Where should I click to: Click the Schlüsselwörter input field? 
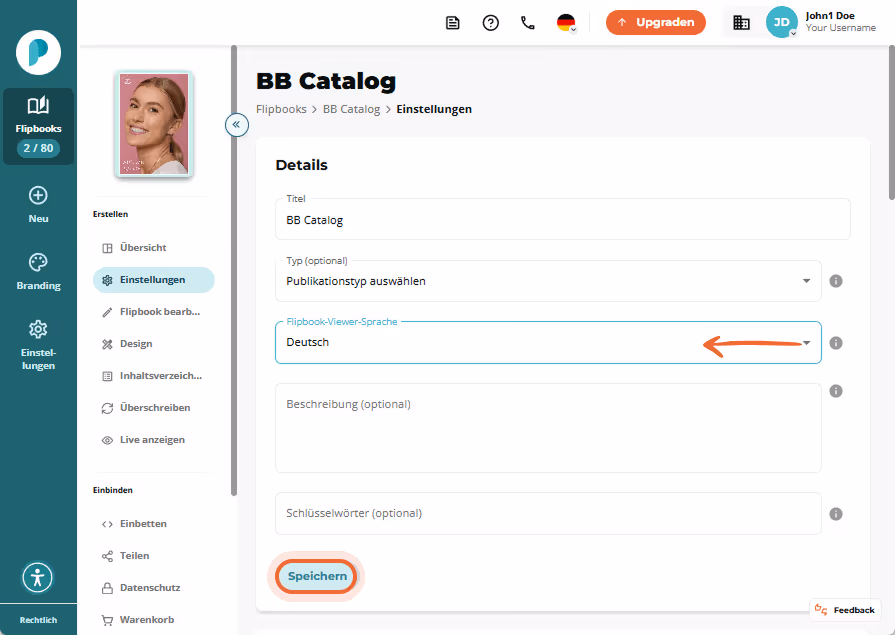click(x=549, y=513)
